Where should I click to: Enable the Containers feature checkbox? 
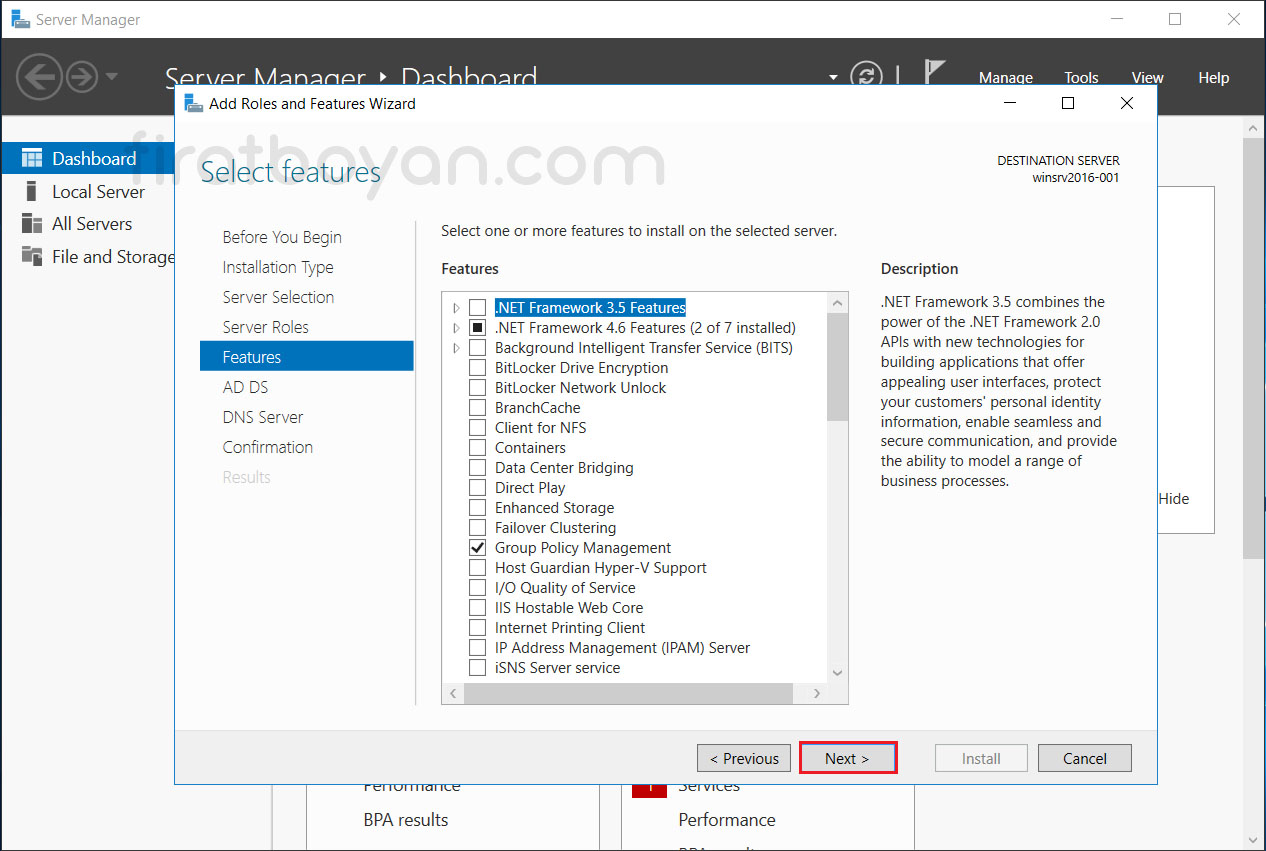(478, 448)
